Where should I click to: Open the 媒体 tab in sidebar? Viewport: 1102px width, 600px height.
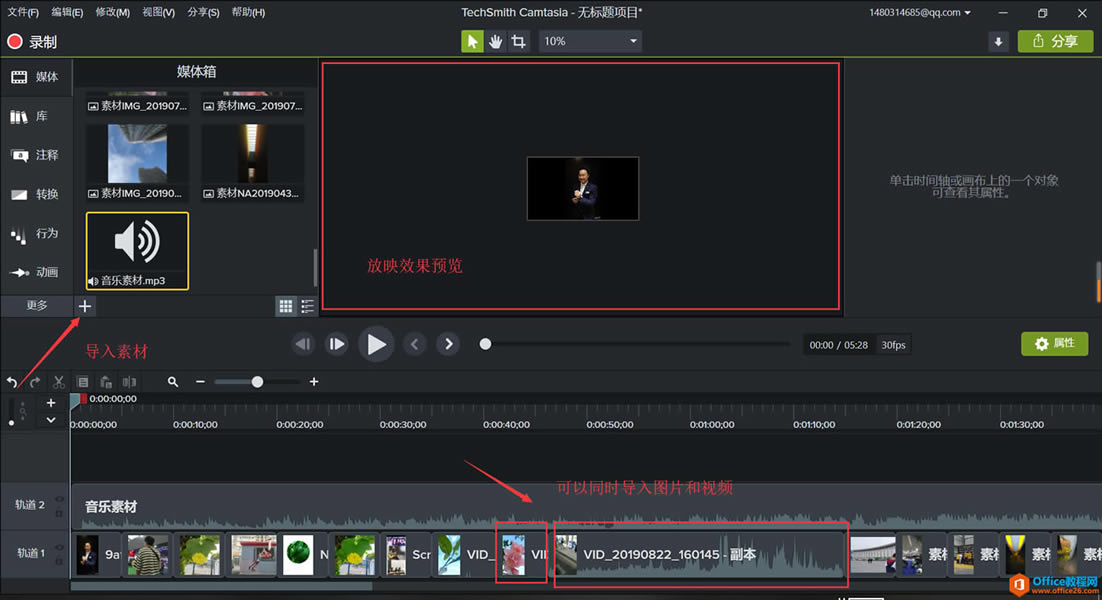click(35, 77)
